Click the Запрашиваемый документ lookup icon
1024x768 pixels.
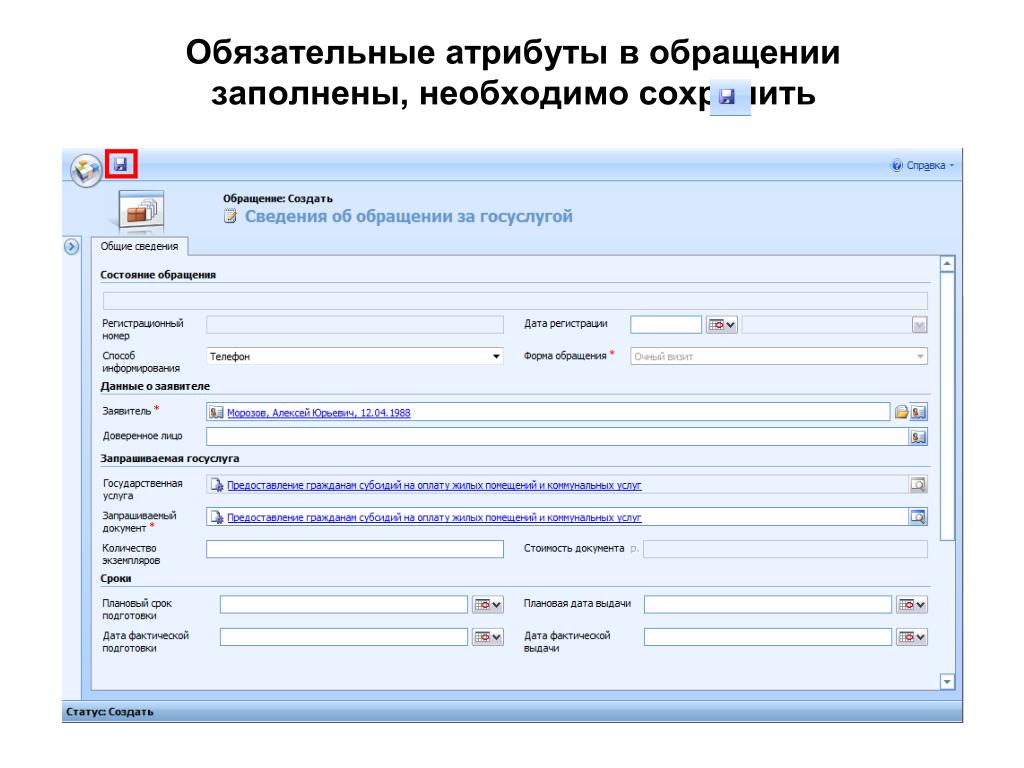tap(918, 517)
